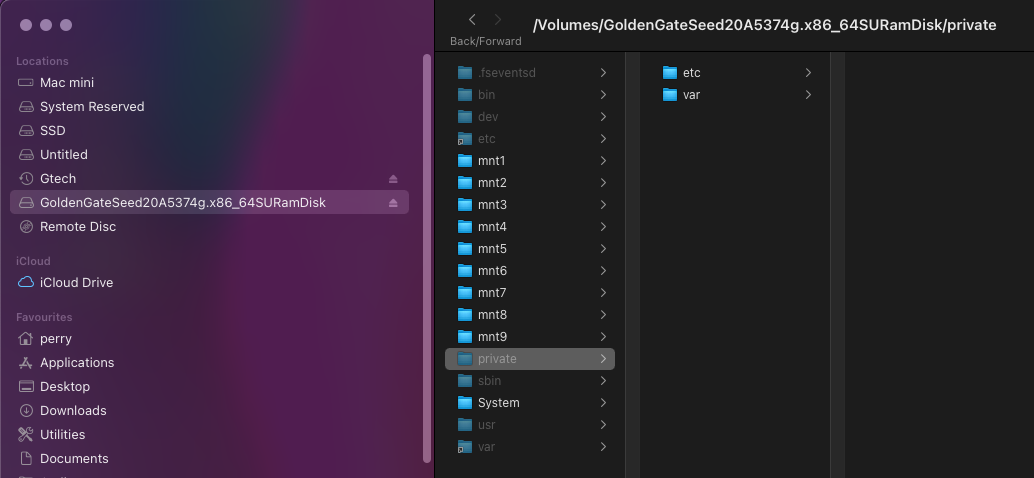Expand chevron next to System
1034x478 pixels.
[603, 403]
